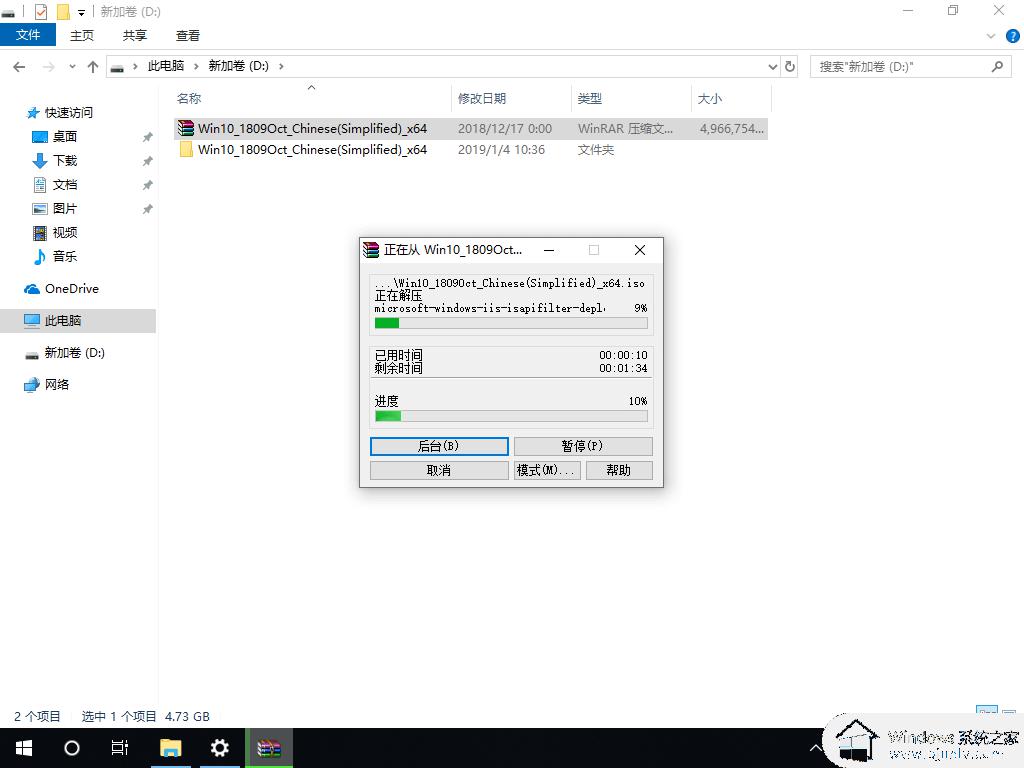Image resolution: width=1024 pixels, height=768 pixels.
Task: Open 图片 in quick access
Action: [x=65, y=208]
